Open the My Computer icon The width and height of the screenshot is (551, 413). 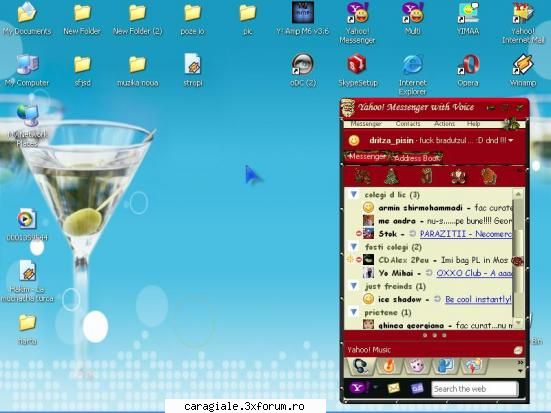tap(27, 70)
